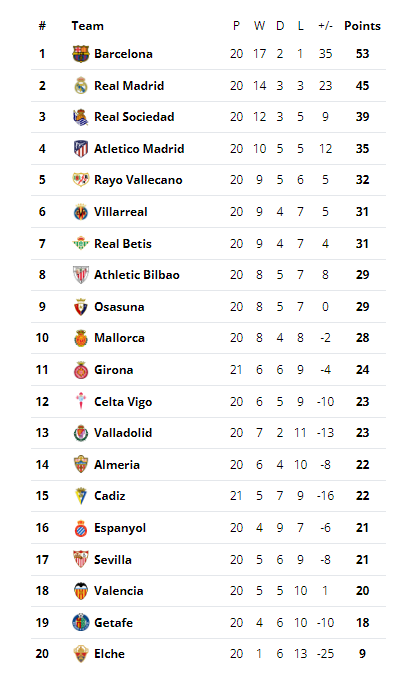The image size is (406, 682).
Task: Click the Atletico Madrid crest icon
Action: click(x=81, y=149)
